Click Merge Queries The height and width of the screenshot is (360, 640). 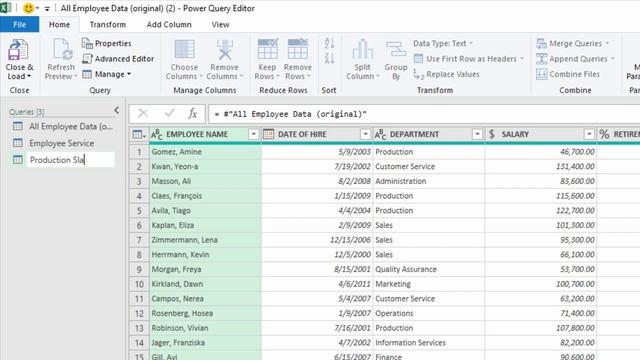(x=572, y=43)
